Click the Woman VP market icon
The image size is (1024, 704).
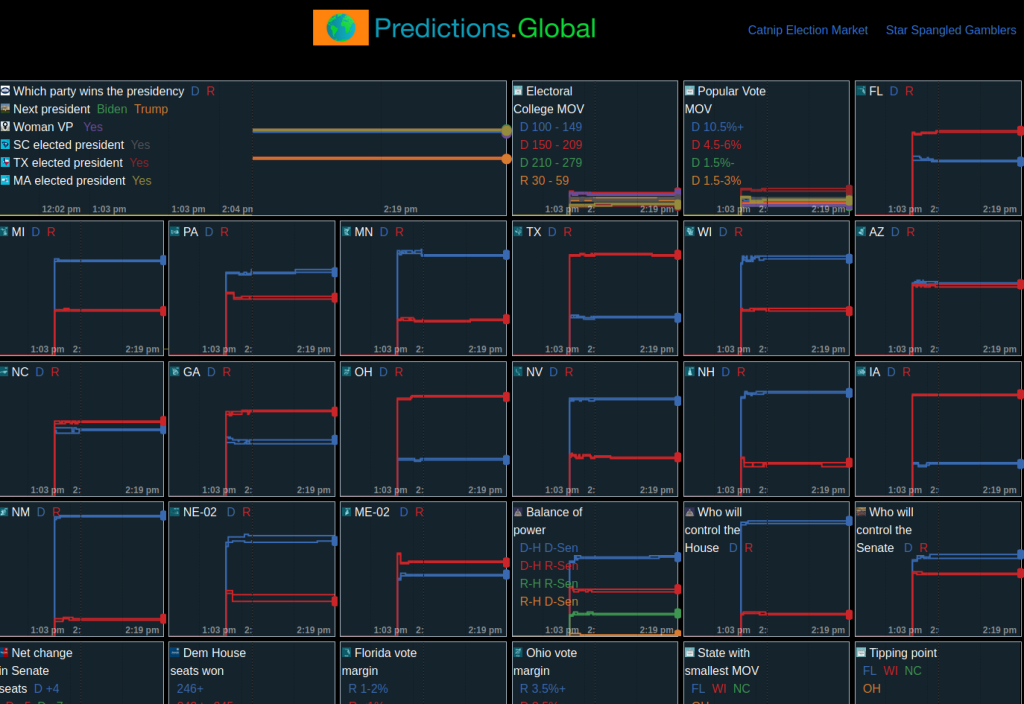(5, 127)
